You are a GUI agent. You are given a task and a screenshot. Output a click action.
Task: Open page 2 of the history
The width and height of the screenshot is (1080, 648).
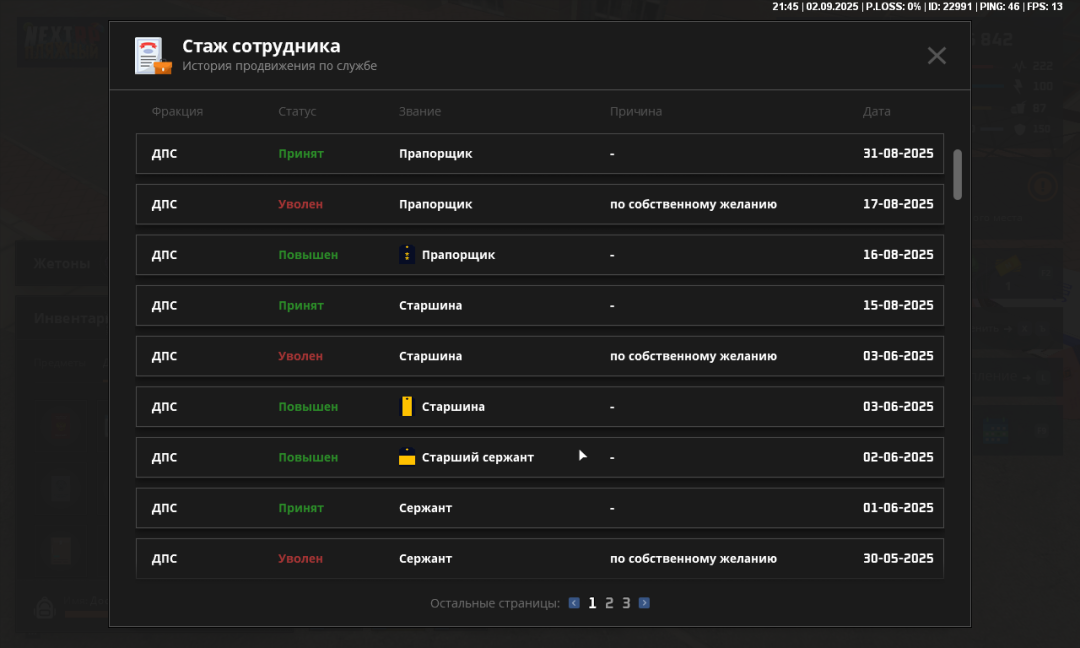(x=609, y=603)
